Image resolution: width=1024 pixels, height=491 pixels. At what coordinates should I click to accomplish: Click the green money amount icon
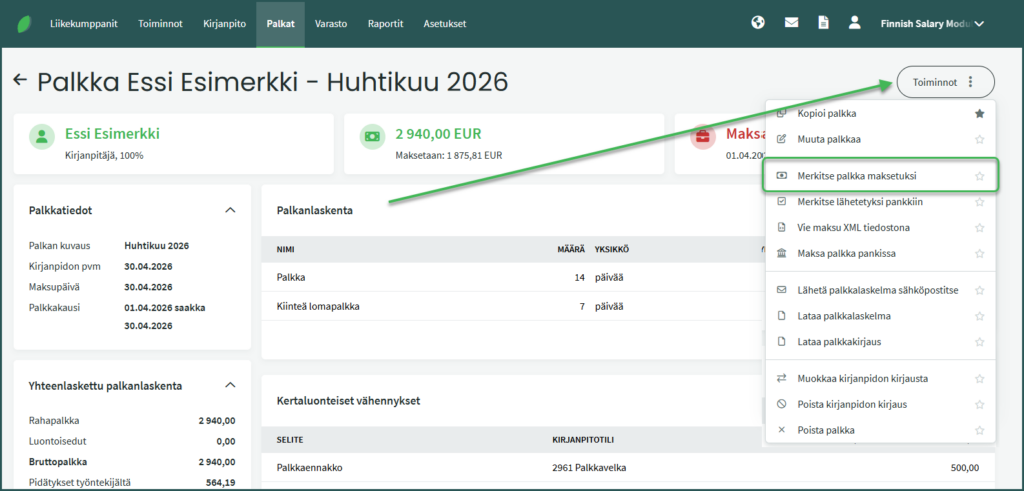[x=373, y=135]
